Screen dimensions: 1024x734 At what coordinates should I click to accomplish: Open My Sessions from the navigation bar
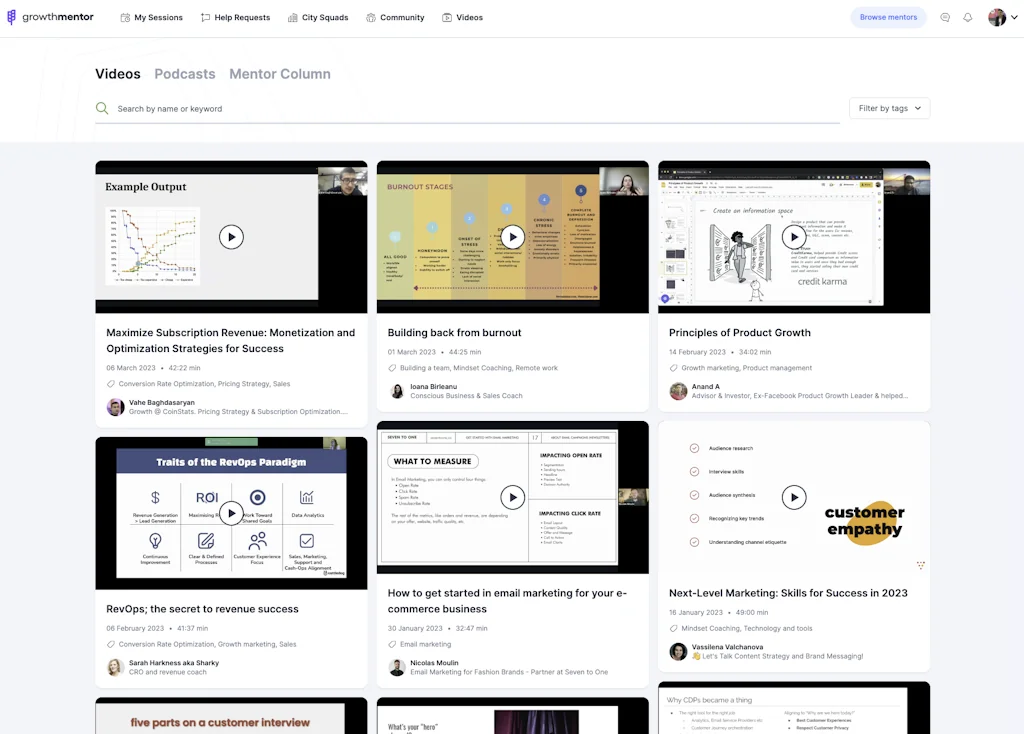pyautogui.click(x=152, y=17)
